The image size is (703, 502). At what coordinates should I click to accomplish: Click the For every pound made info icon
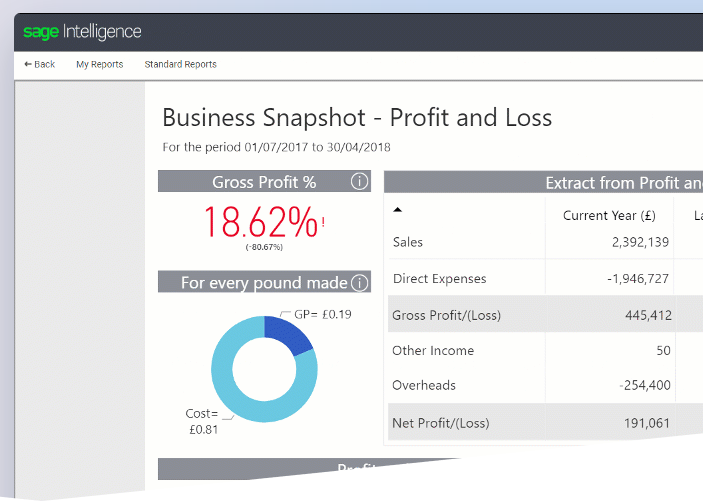[x=360, y=283]
